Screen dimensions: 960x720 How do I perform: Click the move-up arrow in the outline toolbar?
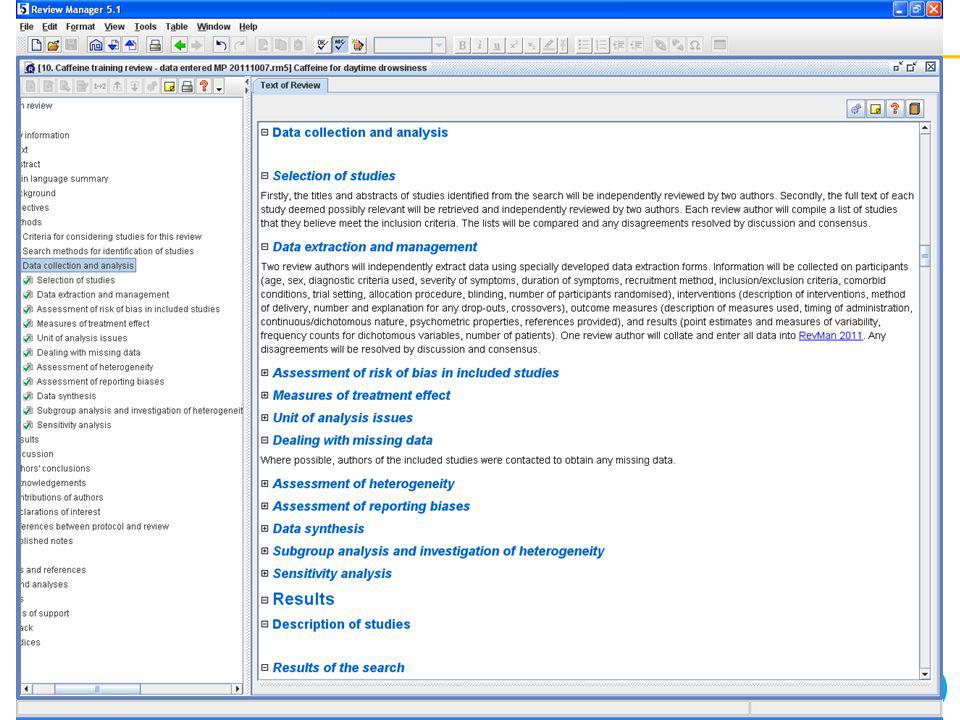117,86
